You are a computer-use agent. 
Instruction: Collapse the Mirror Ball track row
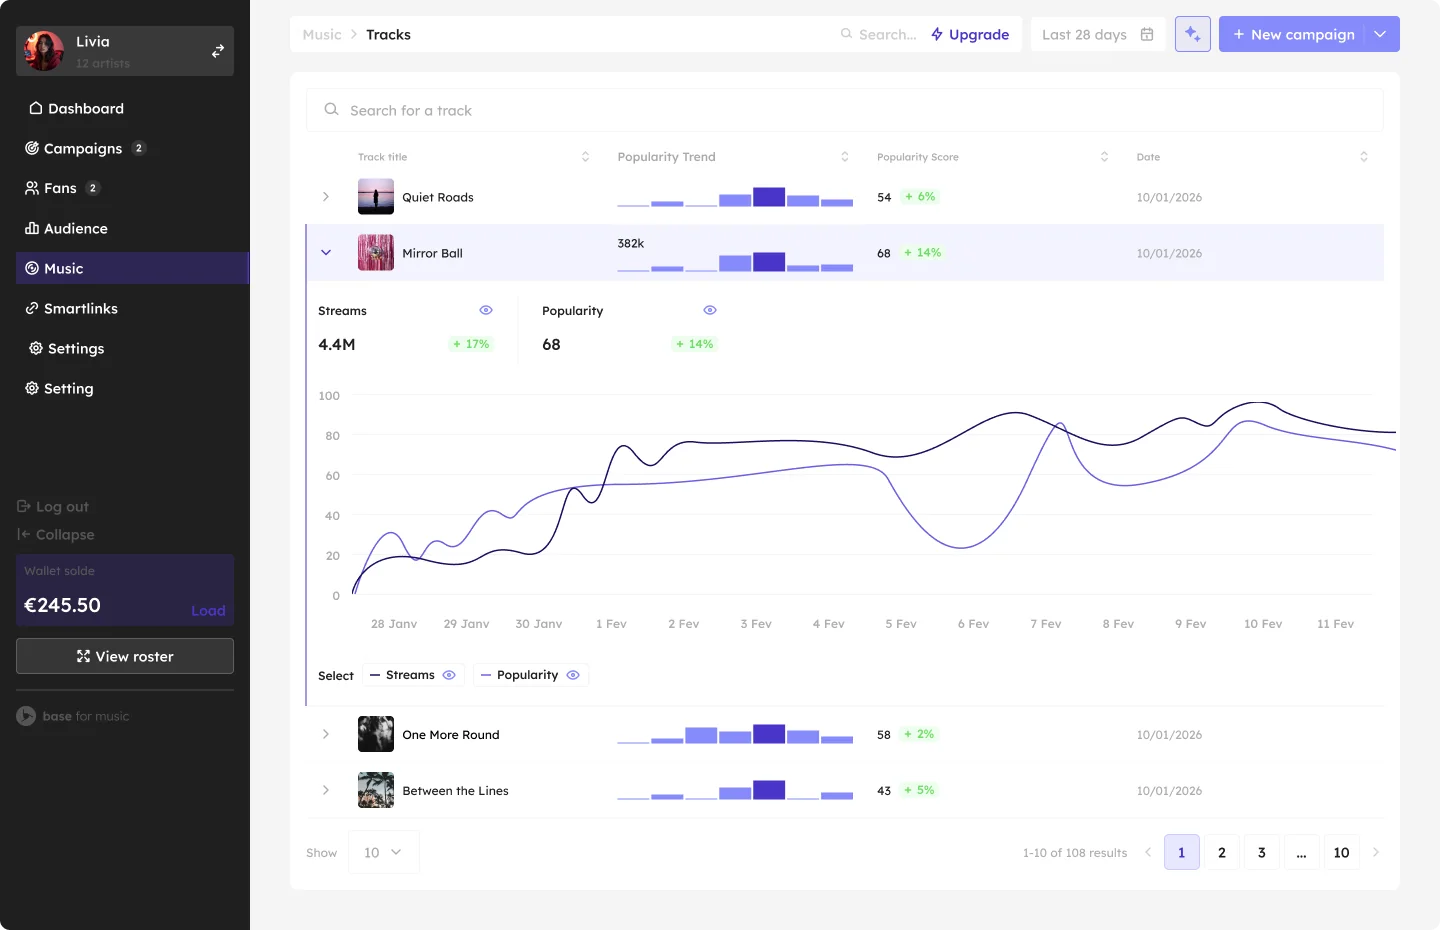(x=326, y=253)
